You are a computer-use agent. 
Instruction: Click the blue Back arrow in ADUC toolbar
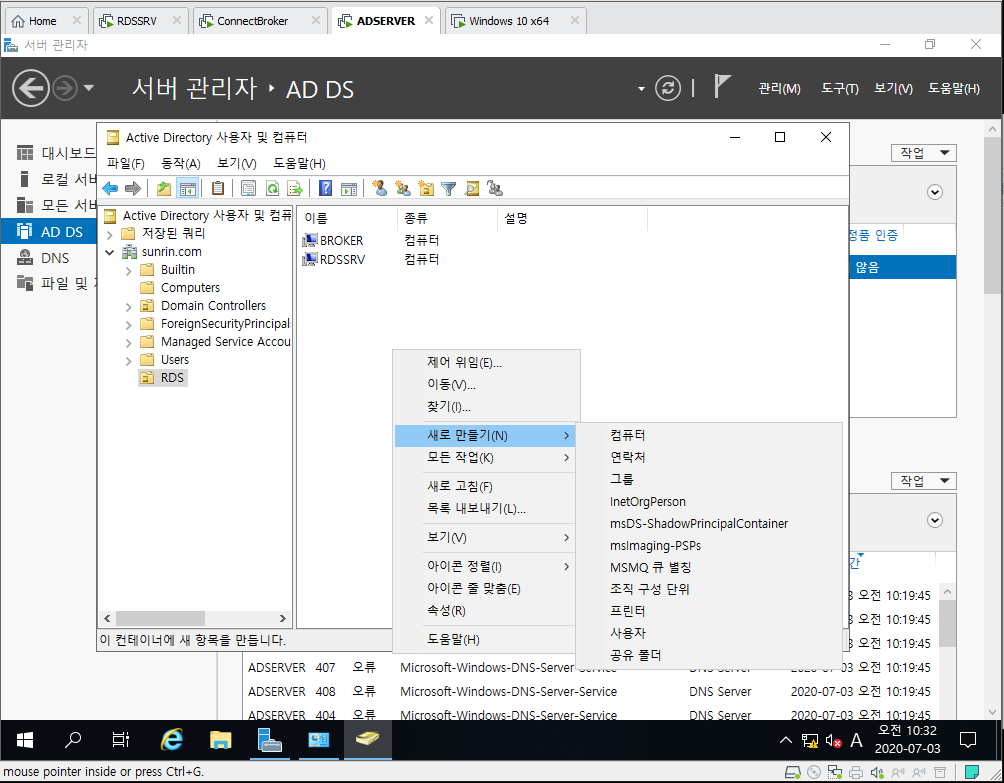pos(110,188)
